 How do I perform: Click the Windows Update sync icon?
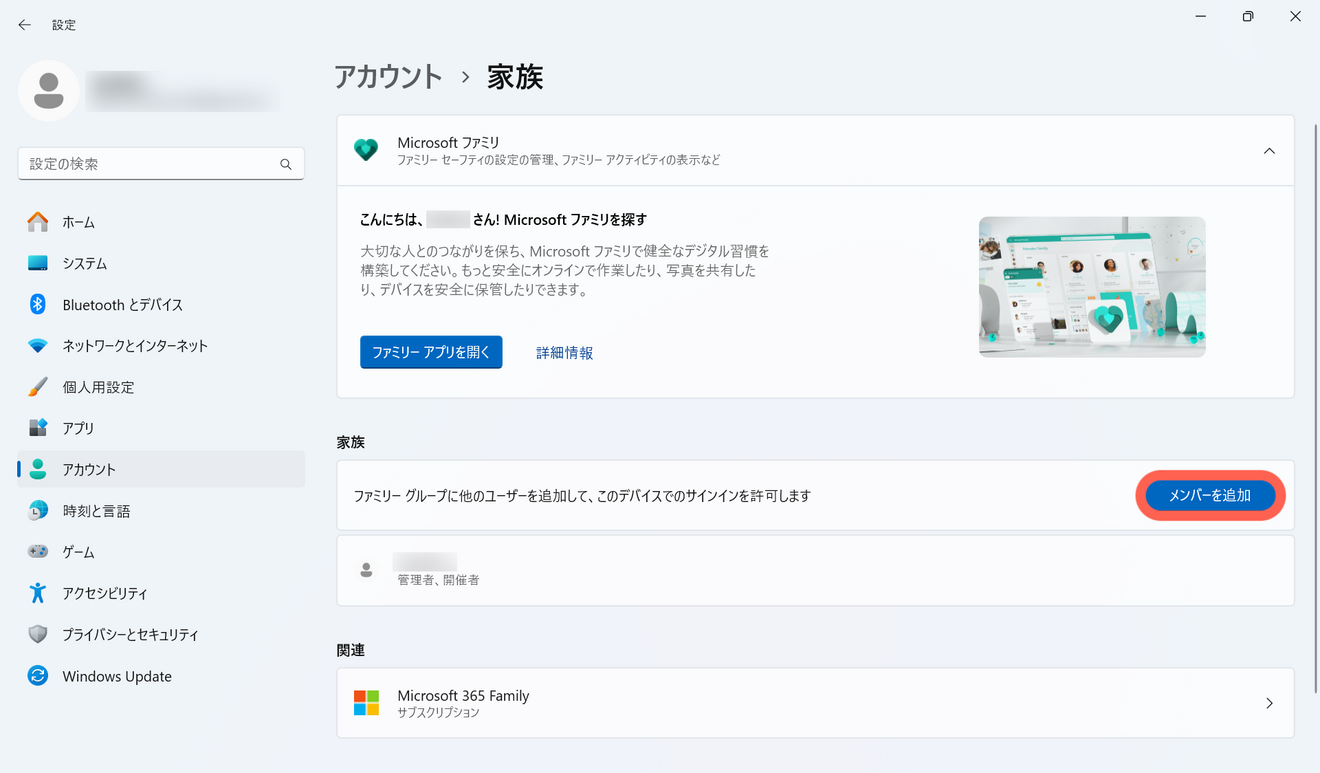point(38,676)
